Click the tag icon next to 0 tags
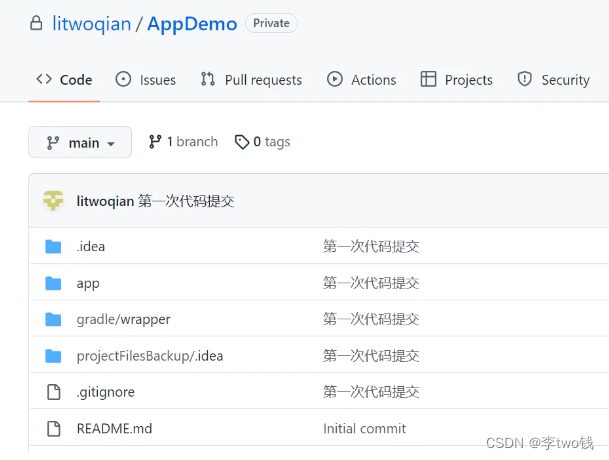This screenshot has height=460, width=609. pos(241,142)
